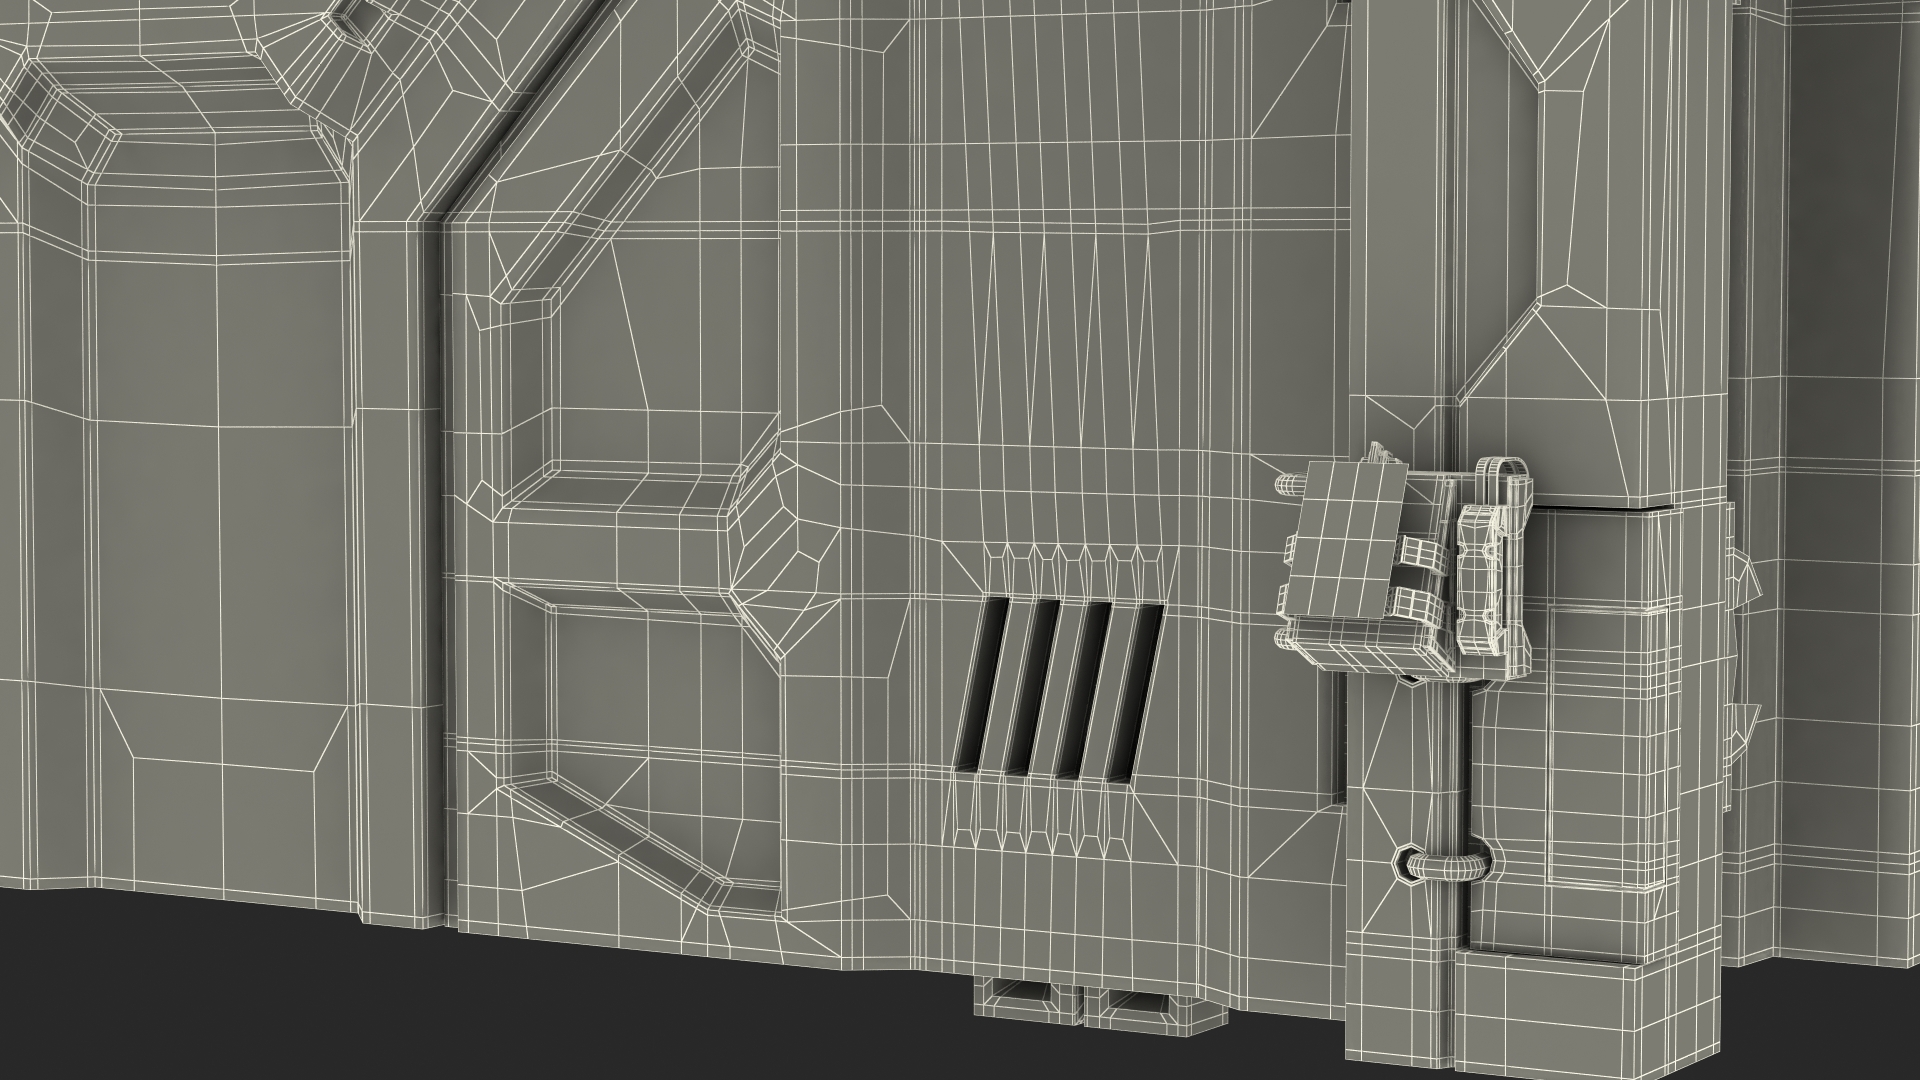
Task: Click the four-slot vent grille on the panel
Action: [x=1062, y=690]
